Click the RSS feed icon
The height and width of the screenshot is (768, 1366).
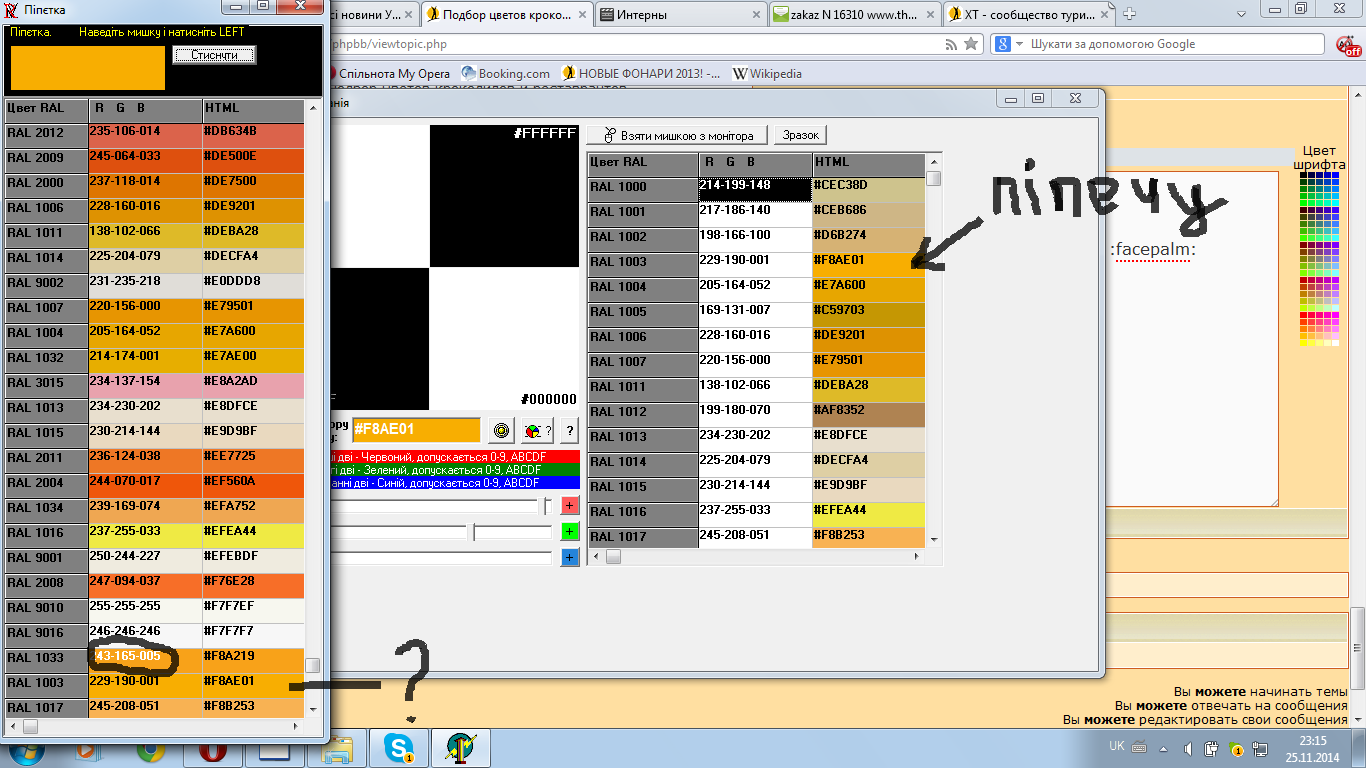coord(951,45)
